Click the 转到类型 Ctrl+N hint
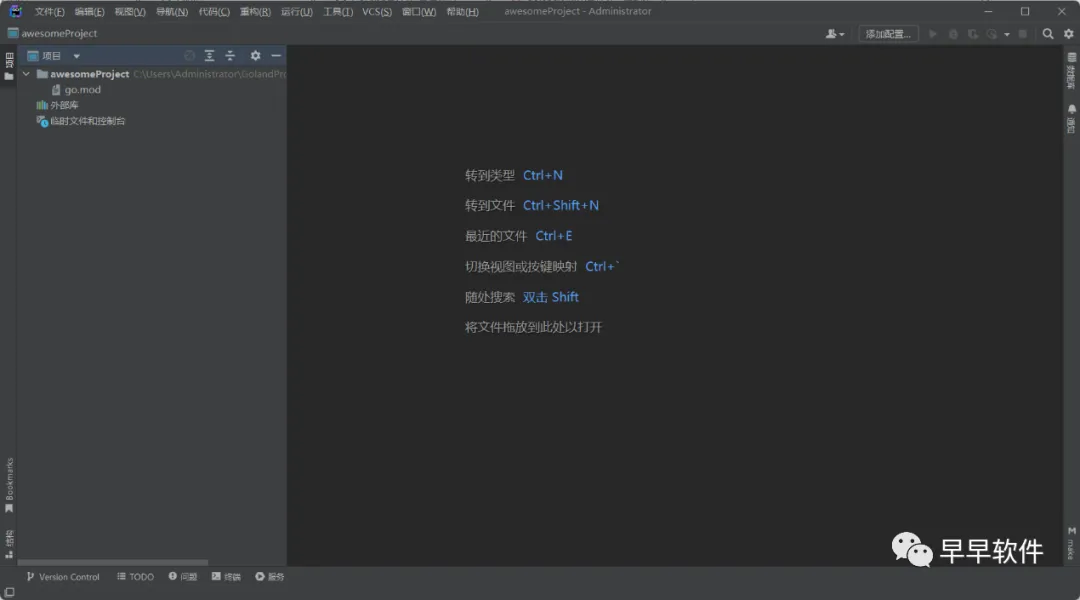This screenshot has height=600, width=1080. click(x=514, y=176)
